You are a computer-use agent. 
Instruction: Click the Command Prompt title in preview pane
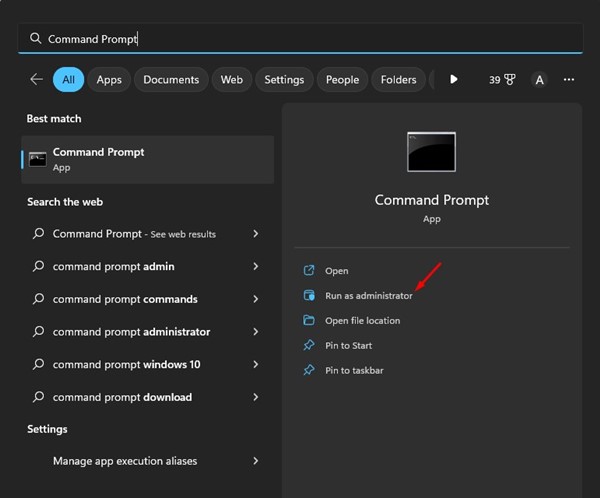click(x=432, y=200)
